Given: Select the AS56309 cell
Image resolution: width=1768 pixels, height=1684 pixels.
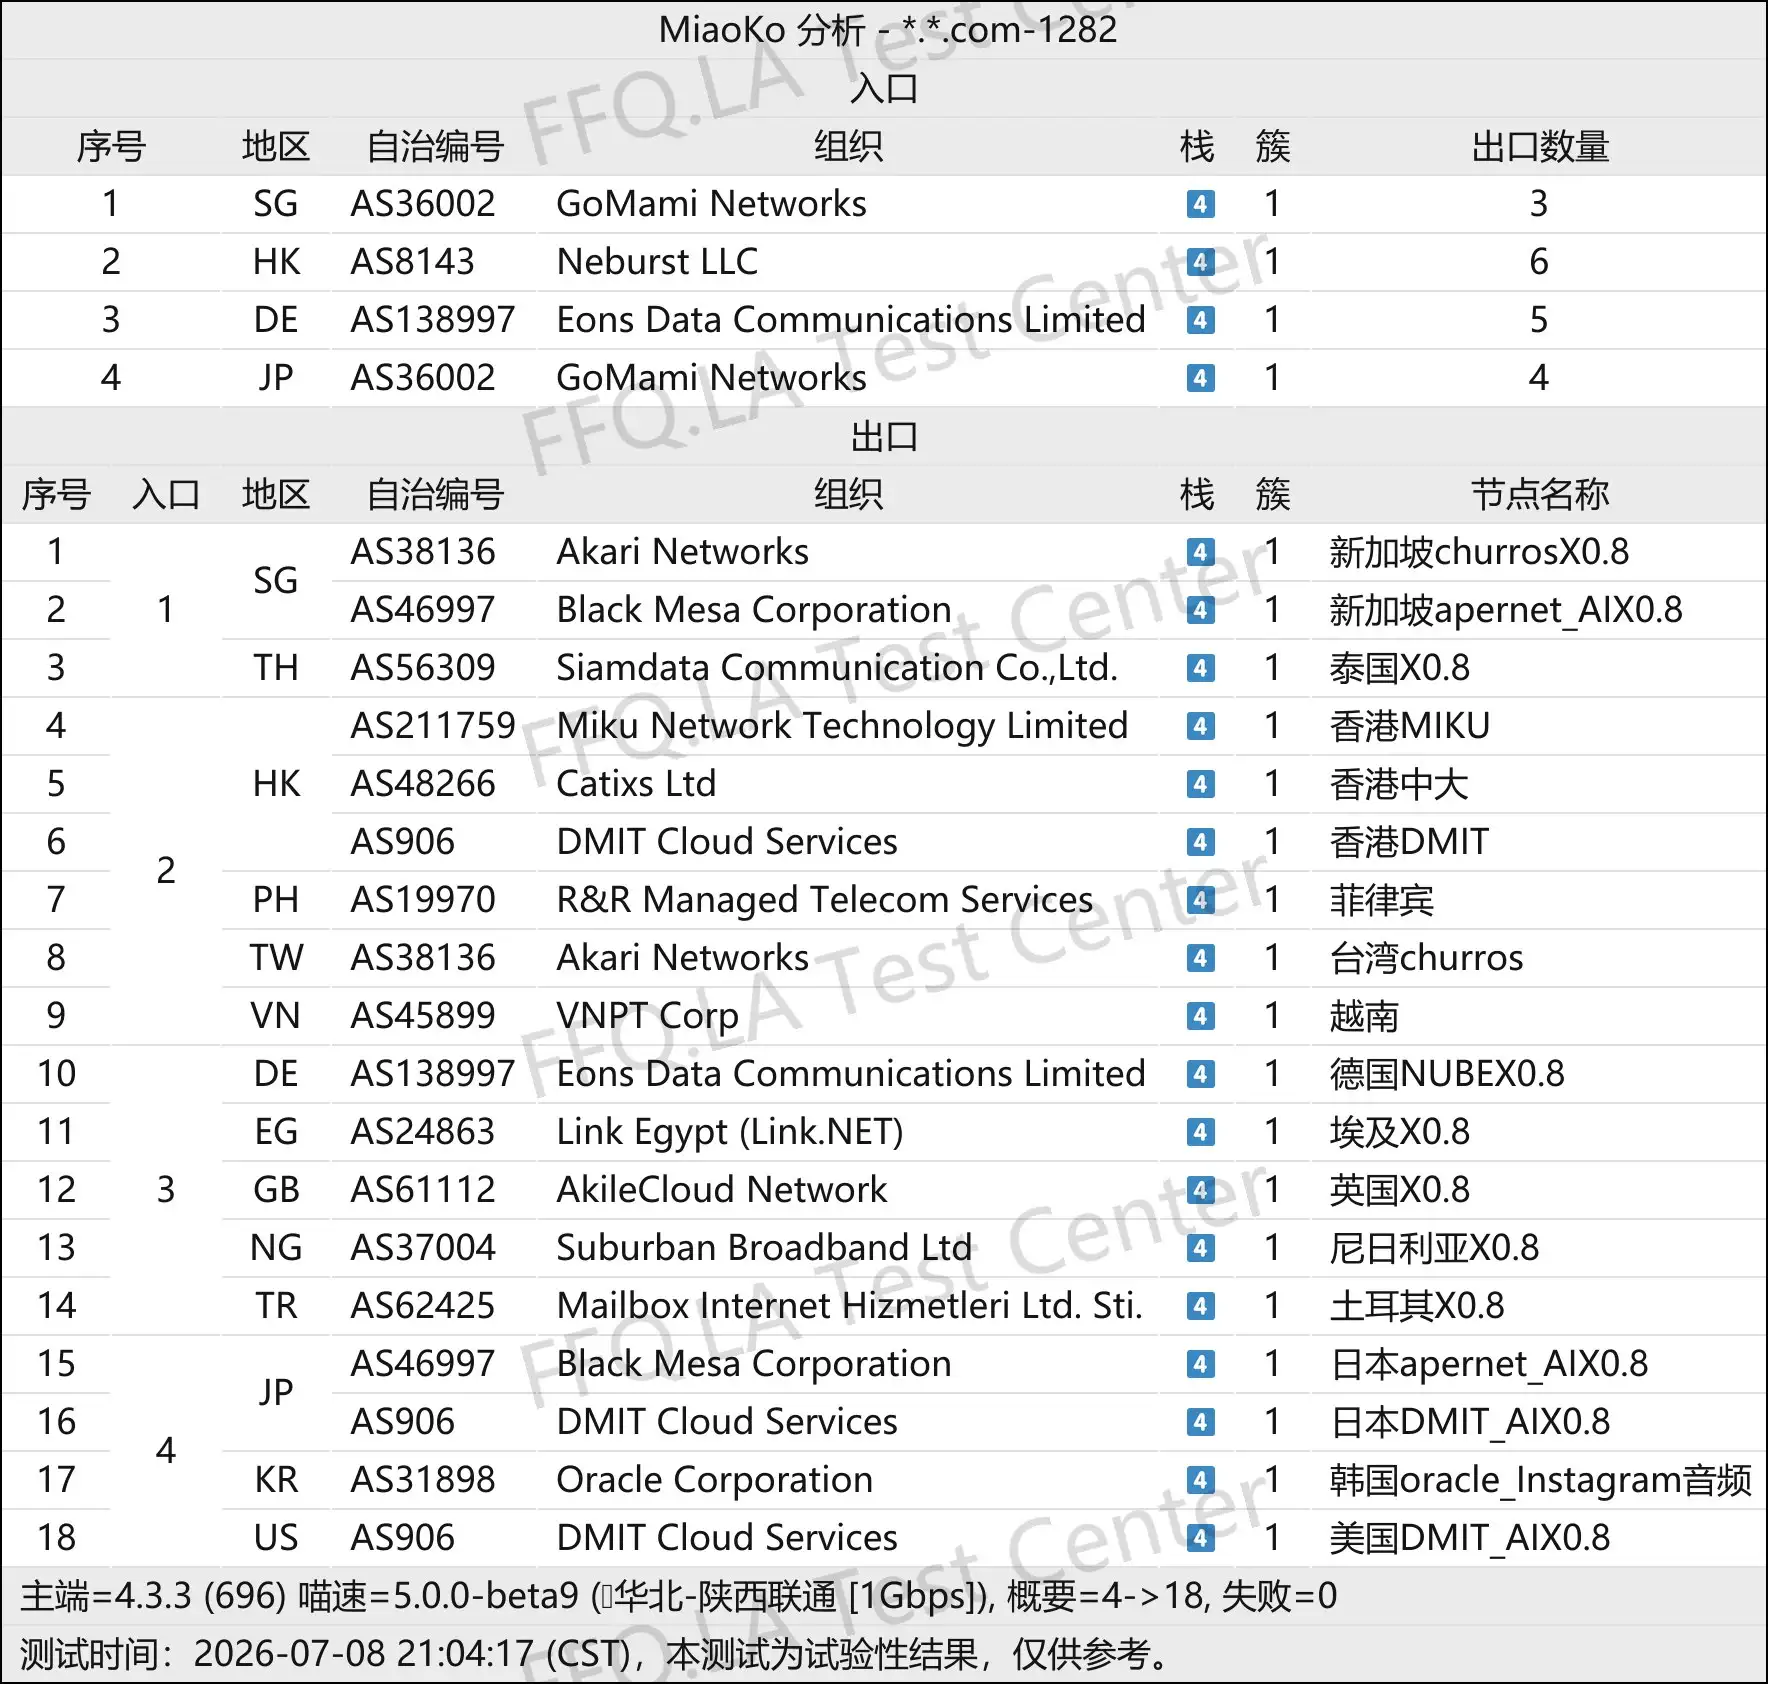Looking at the screenshot, I should (x=423, y=668).
